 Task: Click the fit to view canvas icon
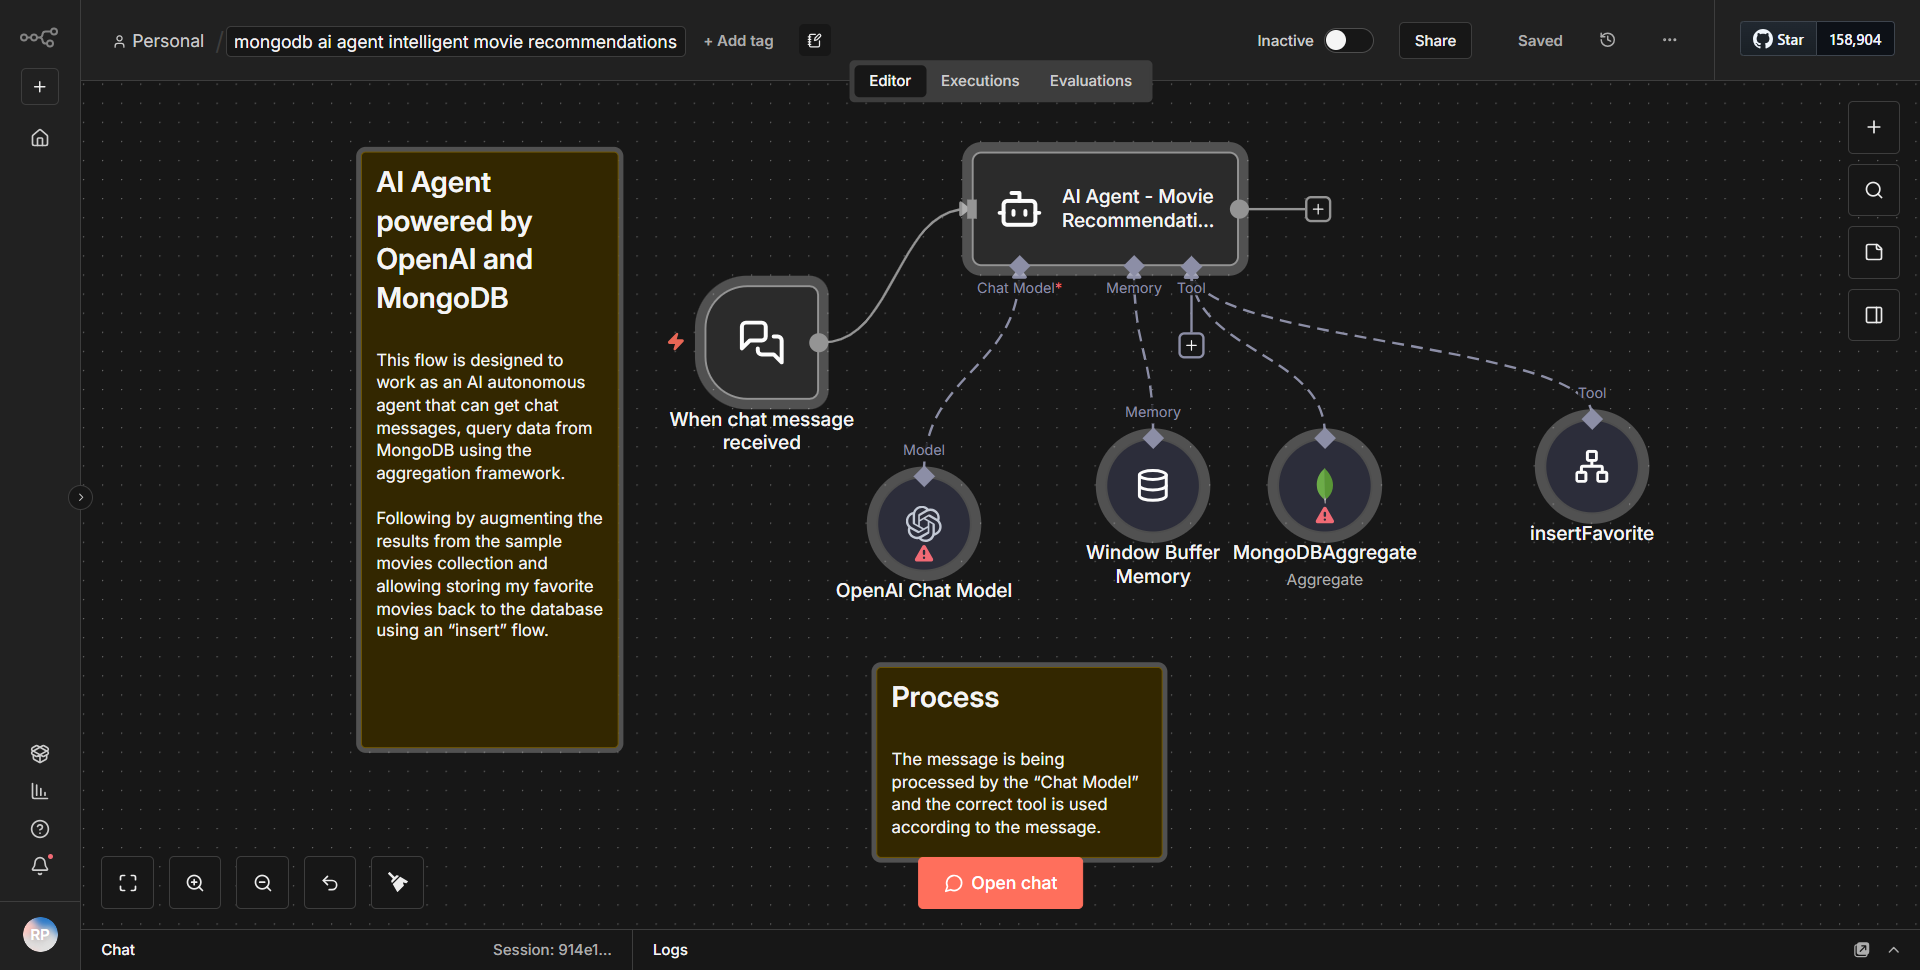pyautogui.click(x=128, y=883)
